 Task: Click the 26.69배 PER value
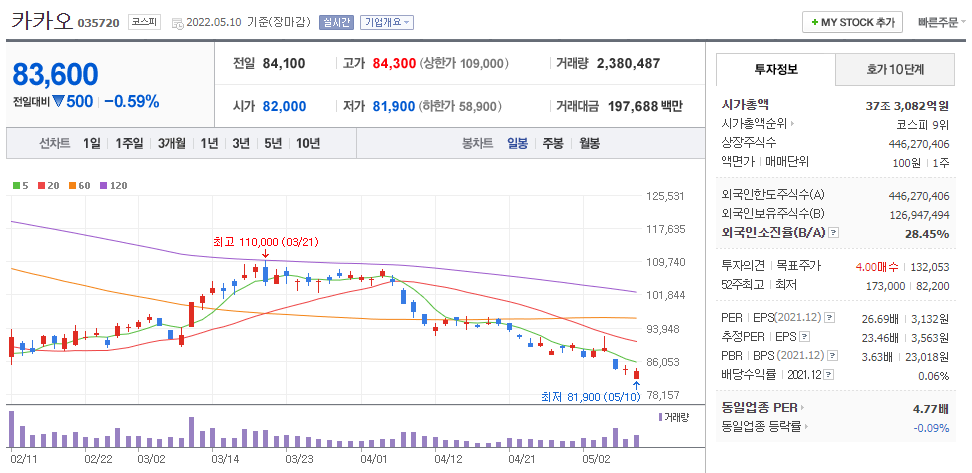click(880, 319)
